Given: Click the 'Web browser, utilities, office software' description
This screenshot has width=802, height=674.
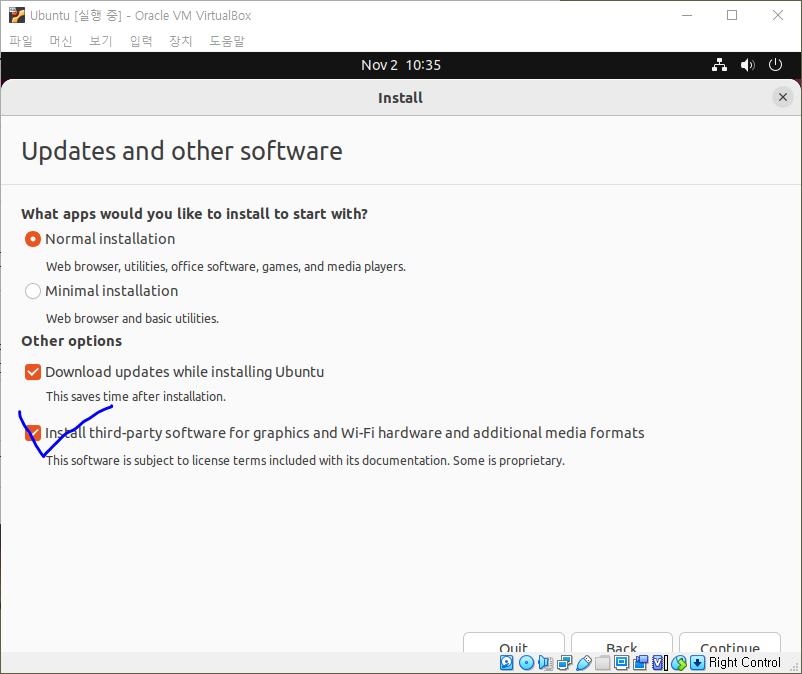Looking at the screenshot, I should tap(226, 266).
